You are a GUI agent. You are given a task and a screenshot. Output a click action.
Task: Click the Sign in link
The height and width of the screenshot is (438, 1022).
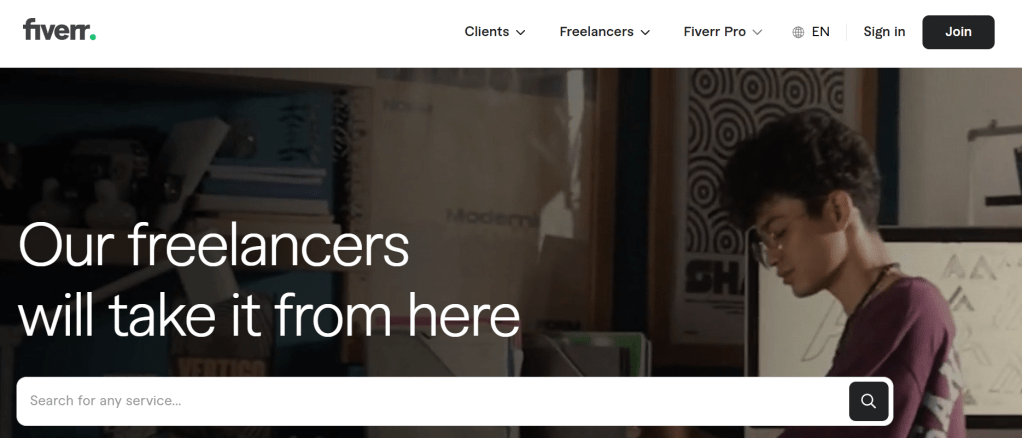[x=884, y=32]
